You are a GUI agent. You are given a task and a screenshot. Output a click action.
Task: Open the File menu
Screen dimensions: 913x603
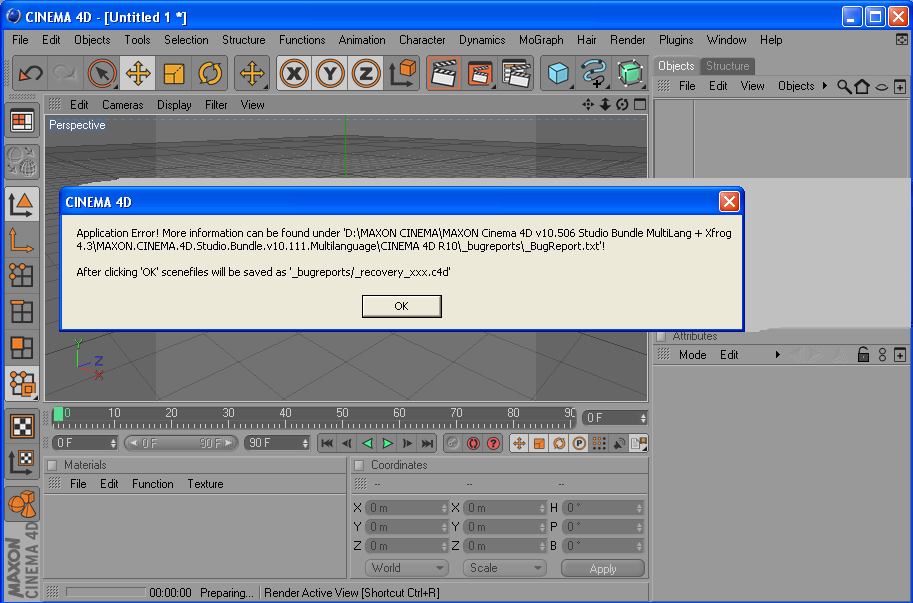click(20, 40)
